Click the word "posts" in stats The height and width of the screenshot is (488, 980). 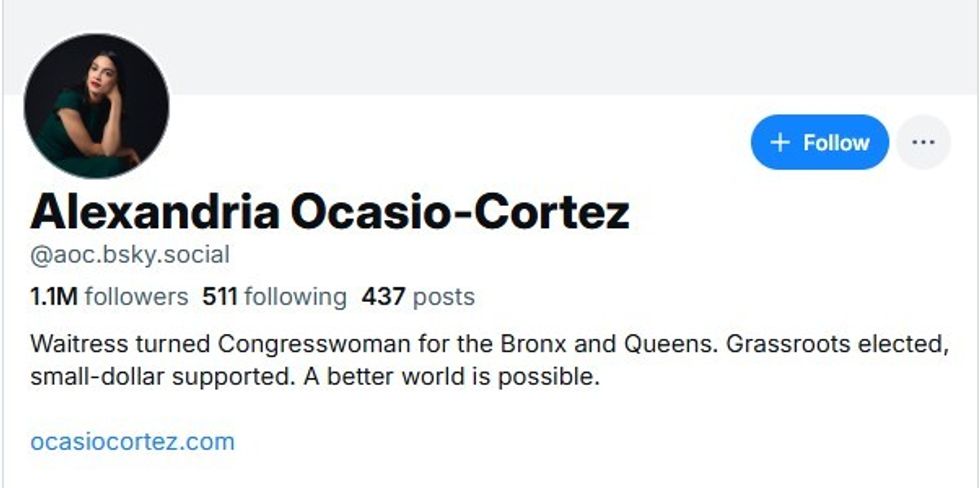[444, 297]
